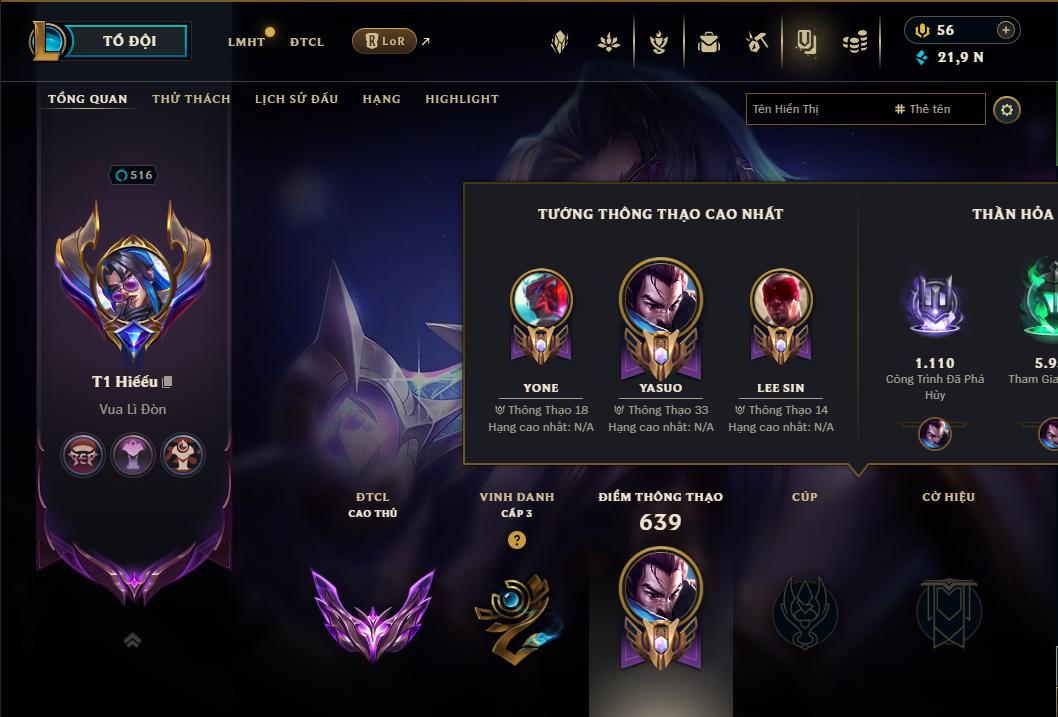Select the Yasuo mastery champion portrait
This screenshot has height=717, width=1058.
pyautogui.click(x=661, y=299)
